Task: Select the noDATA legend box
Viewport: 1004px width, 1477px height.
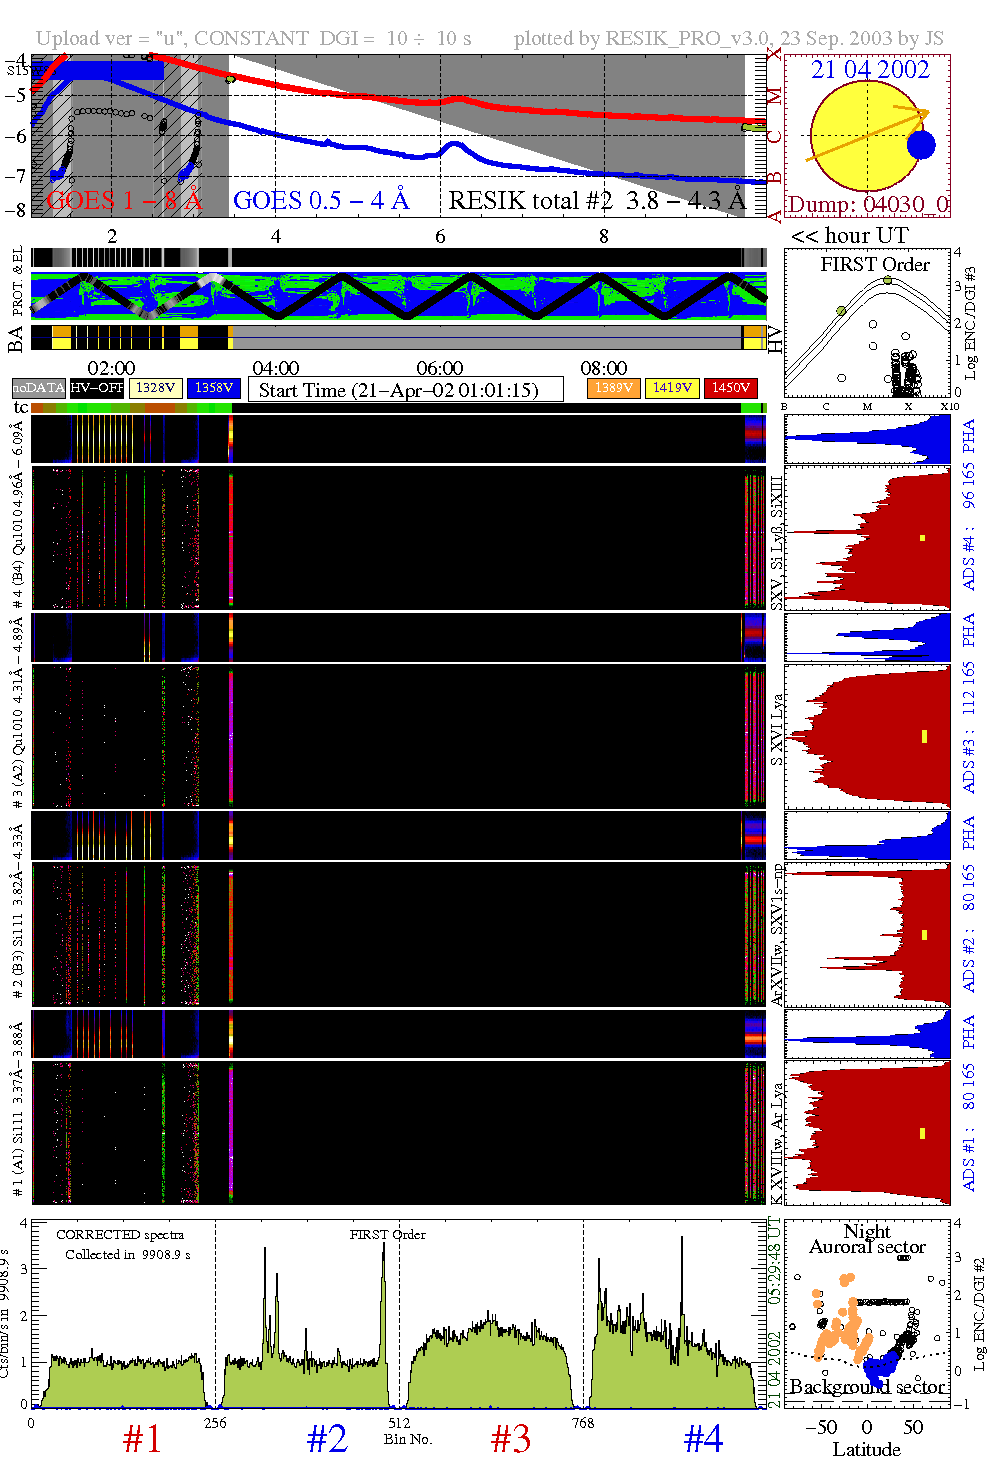Action: [38, 388]
